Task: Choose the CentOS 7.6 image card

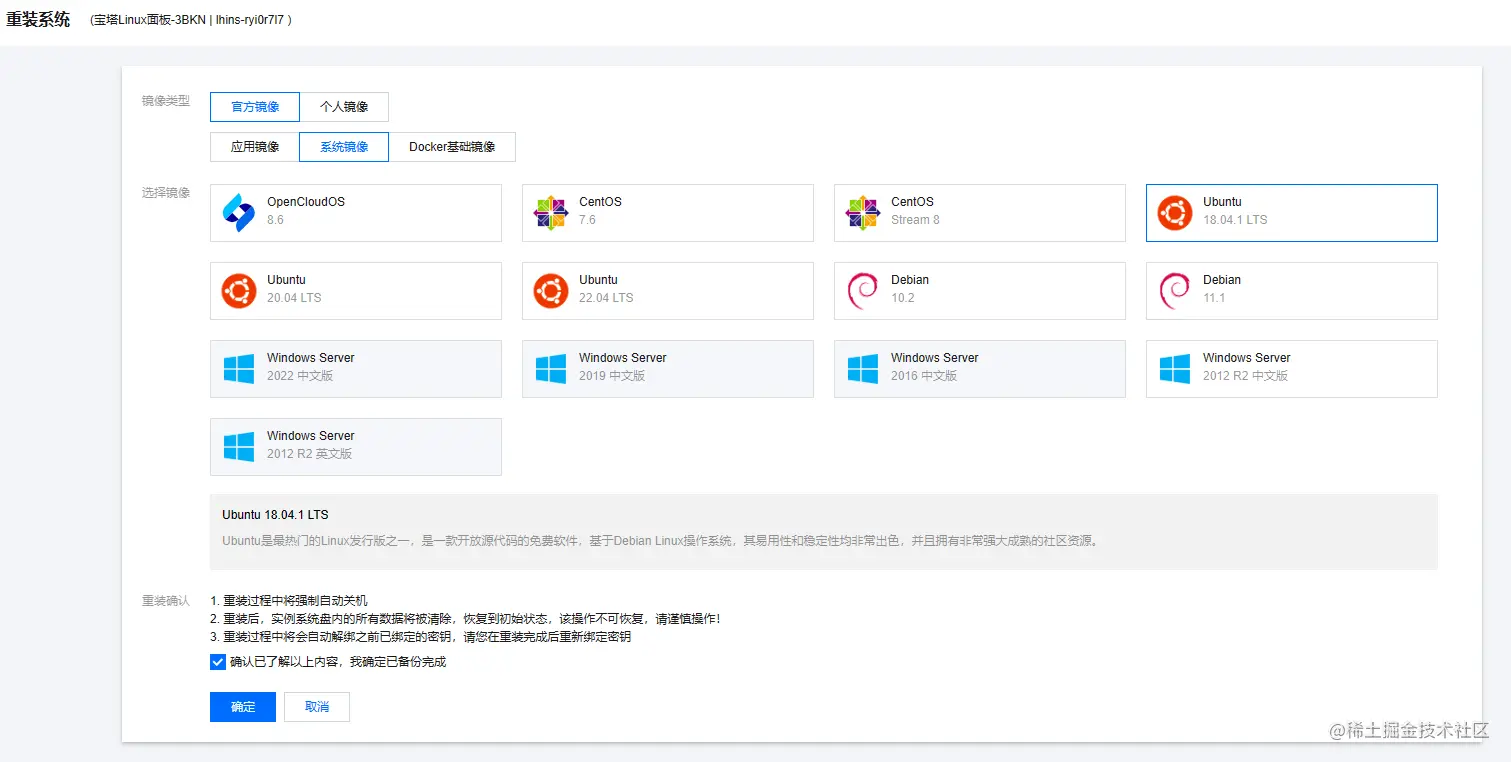Action: click(x=668, y=213)
